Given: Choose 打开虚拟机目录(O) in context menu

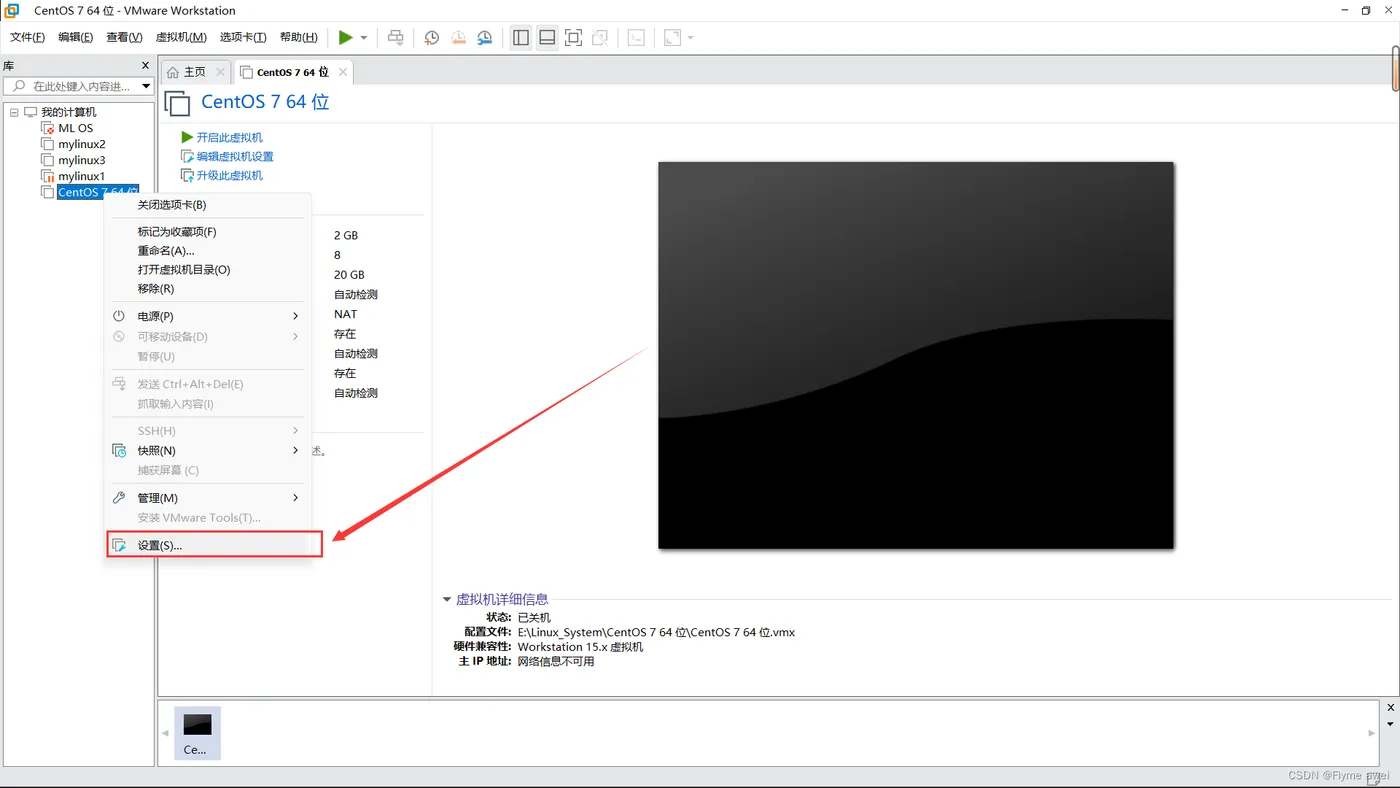Looking at the screenshot, I should [208, 270].
